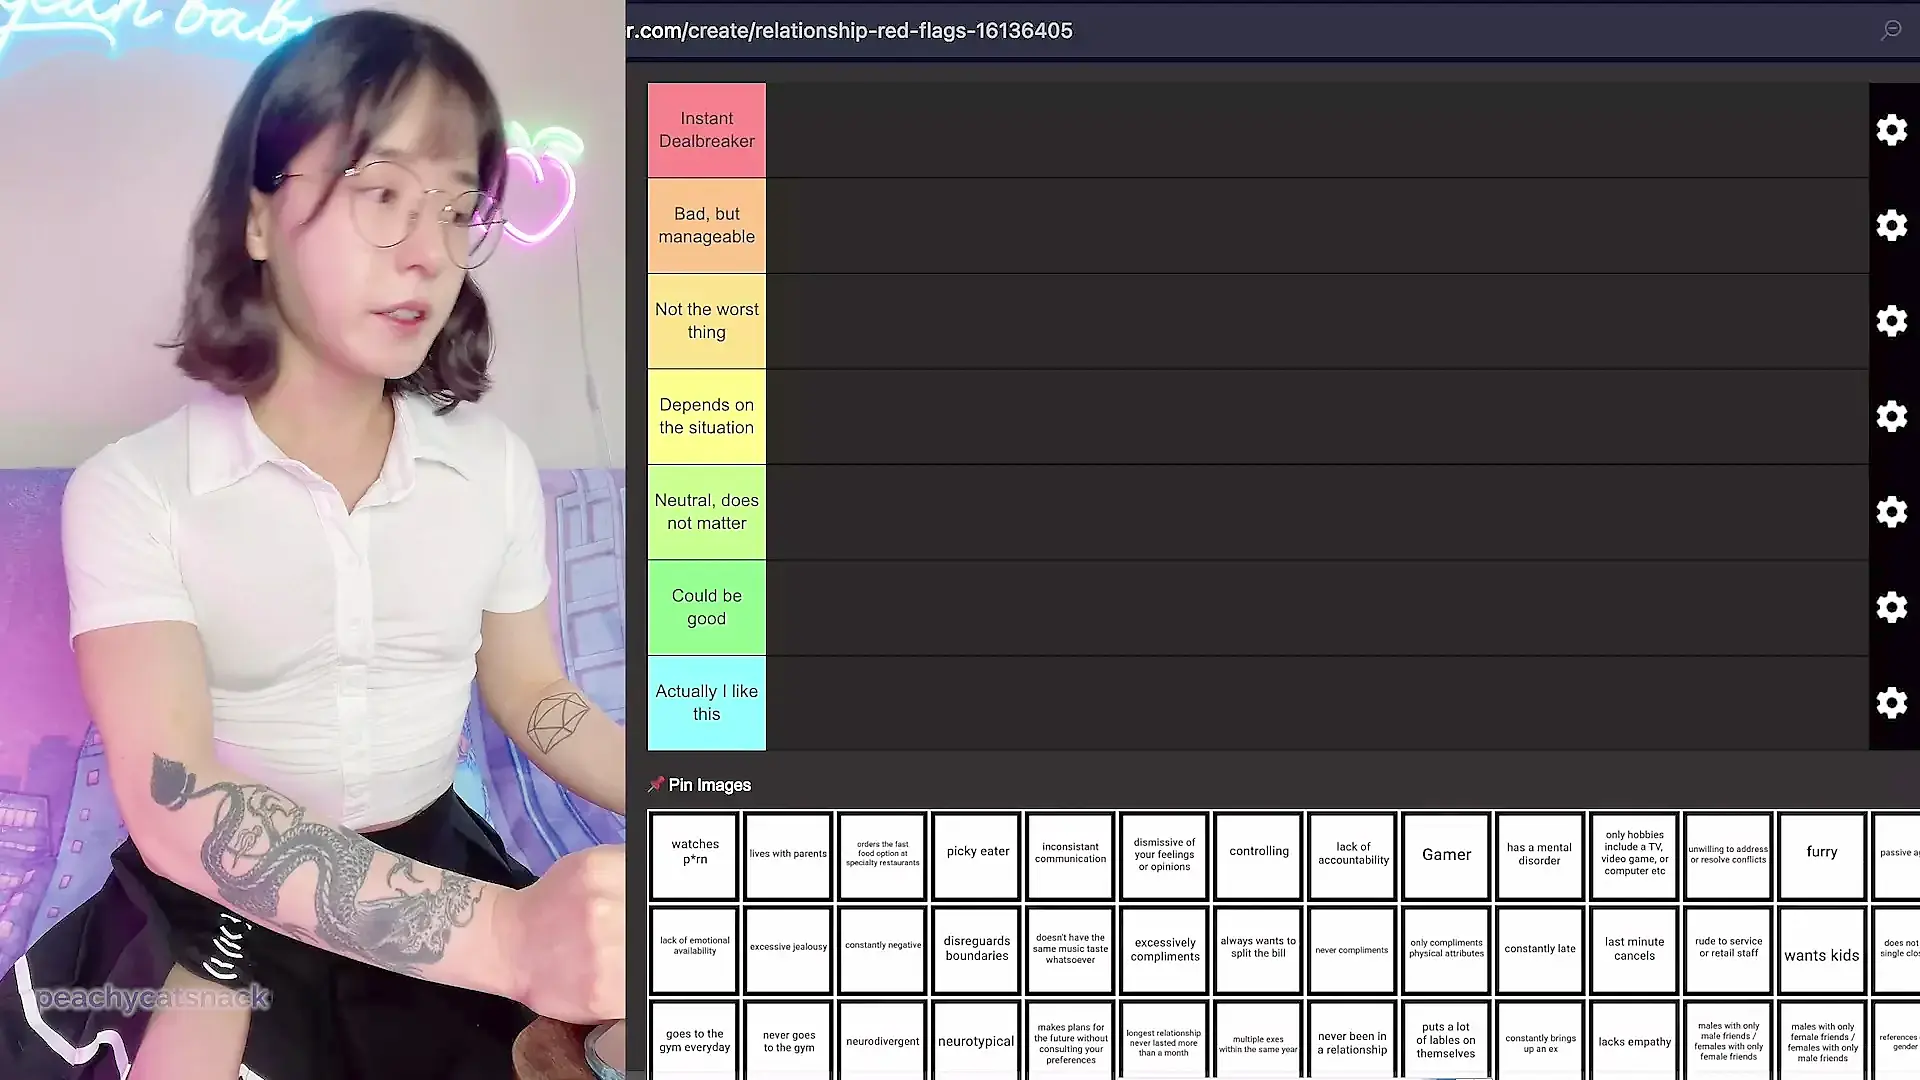This screenshot has width=1920, height=1080.
Task: Click gear icon beside Neutral, does not matter
Action: 1891,512
